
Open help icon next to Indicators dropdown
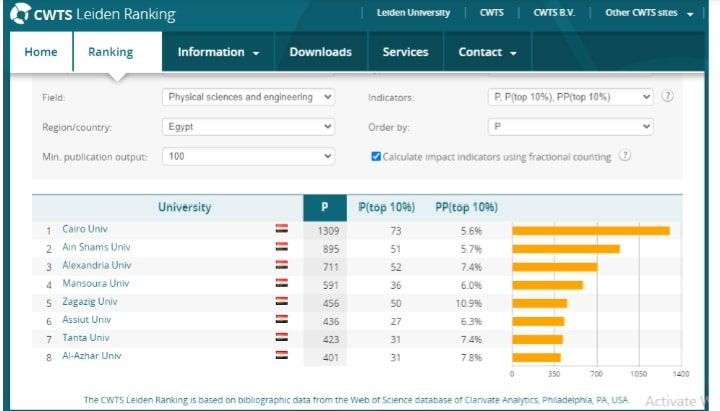(x=667, y=96)
